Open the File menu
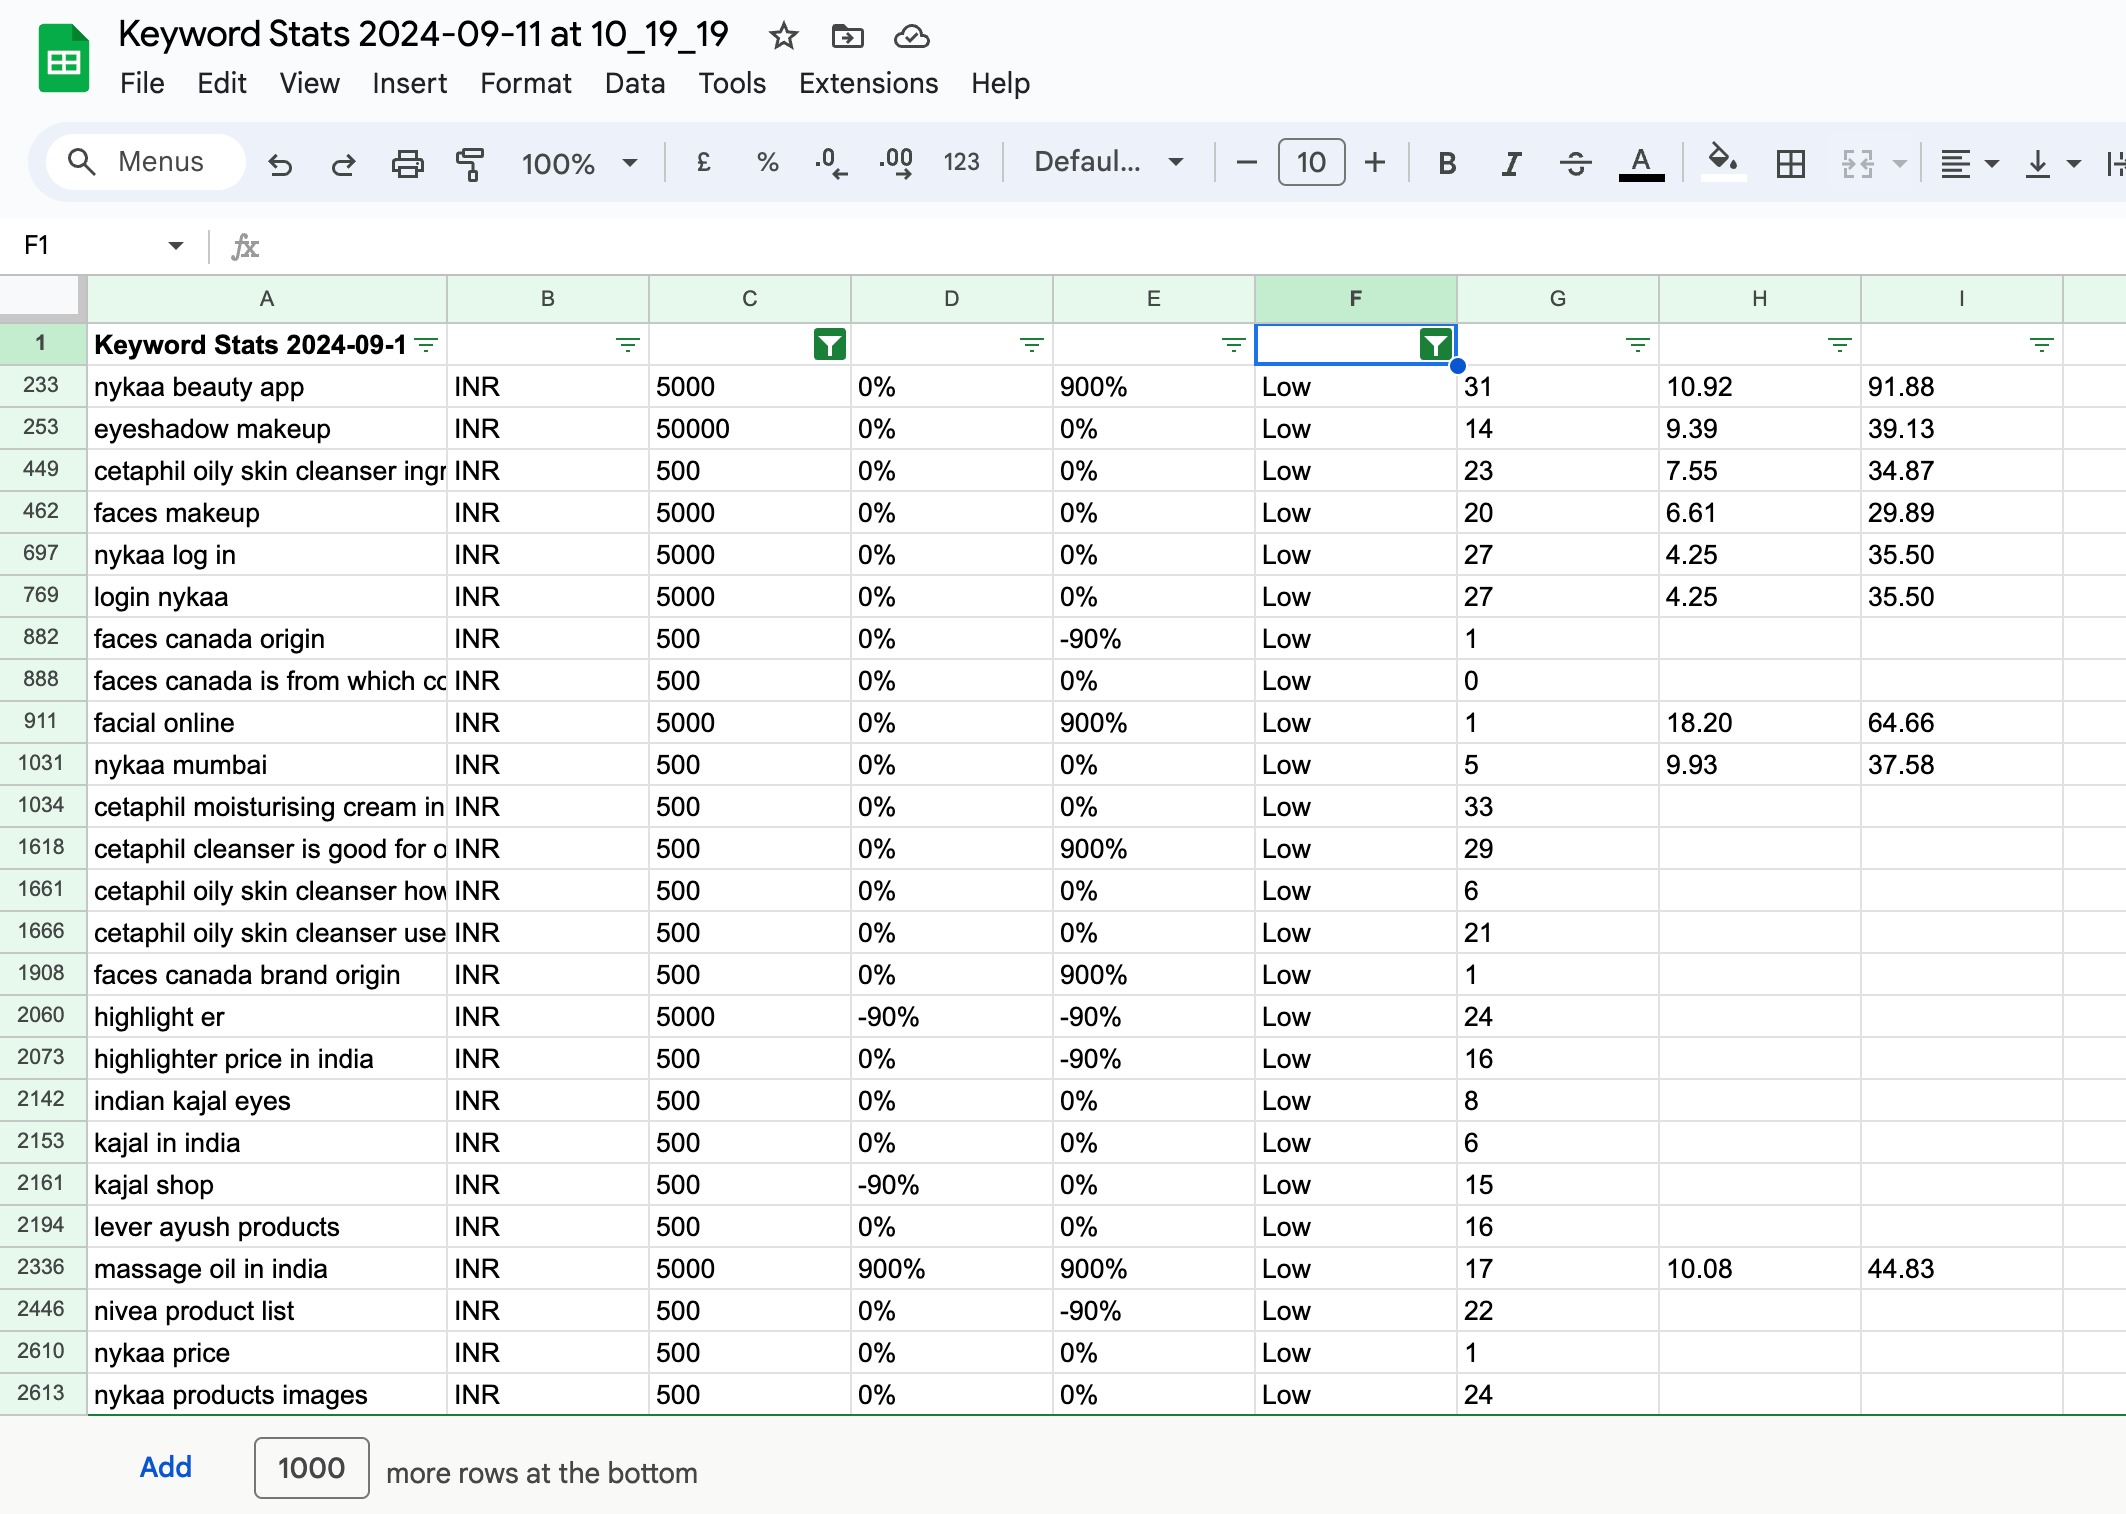The image size is (2126, 1514). coord(142,83)
